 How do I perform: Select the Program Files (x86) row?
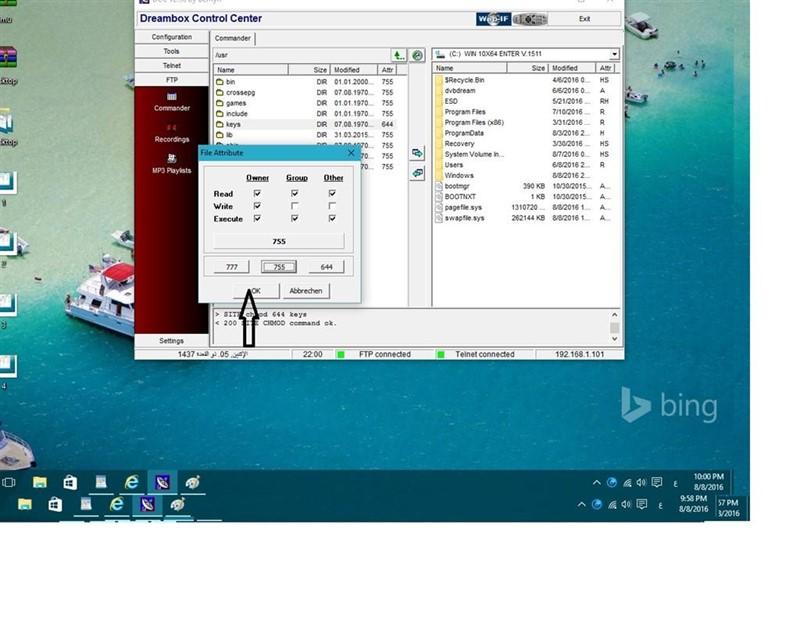[x=526, y=122]
